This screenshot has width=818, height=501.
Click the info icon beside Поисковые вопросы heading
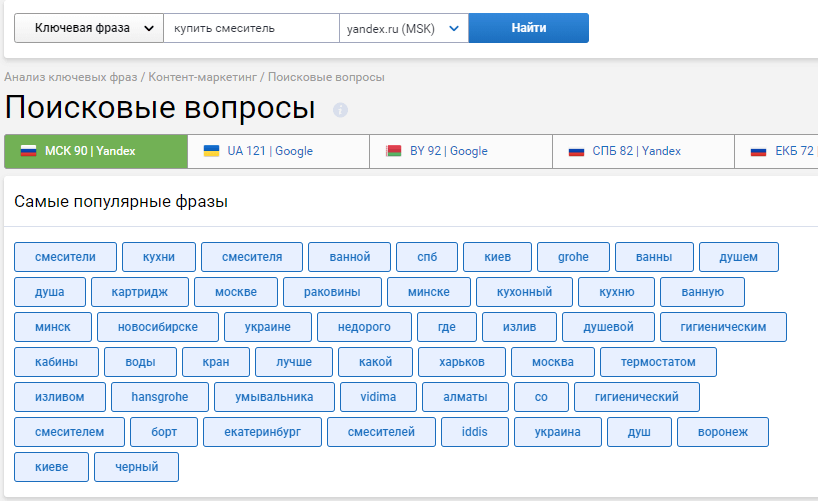click(340, 110)
